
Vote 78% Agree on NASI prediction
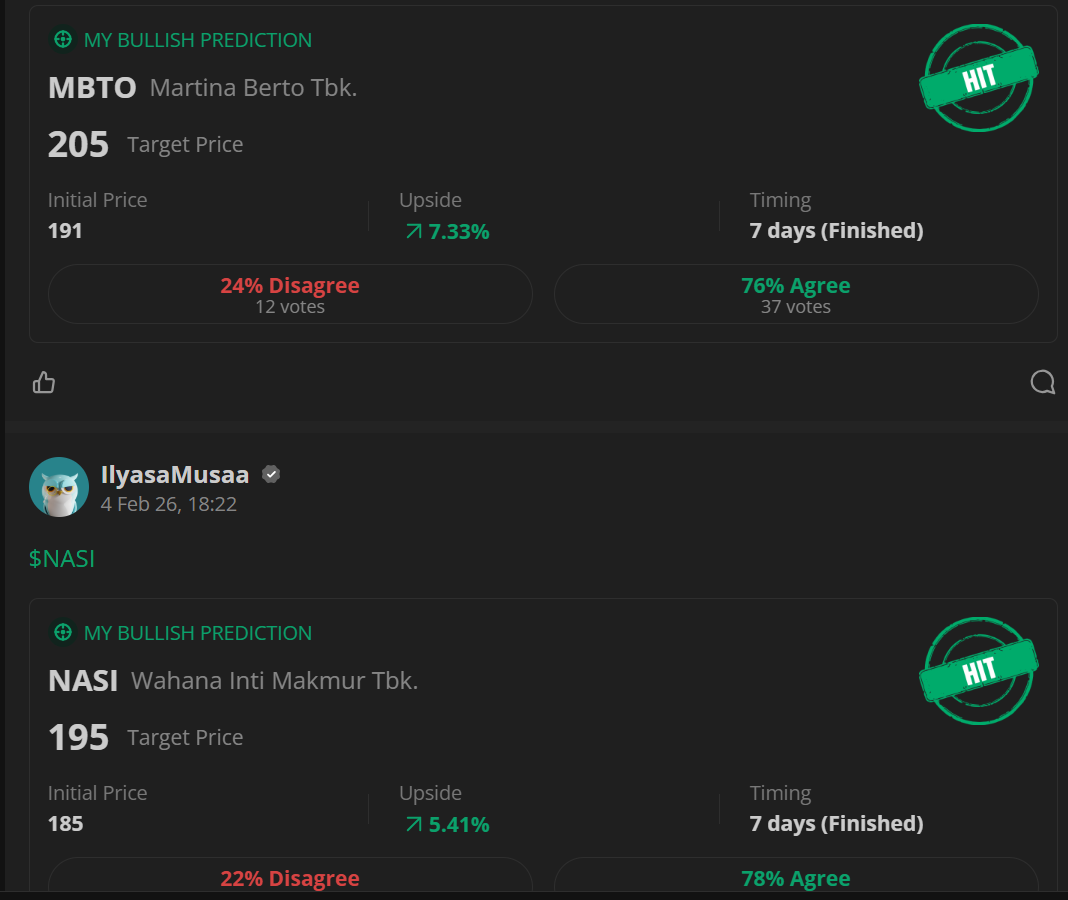point(796,877)
